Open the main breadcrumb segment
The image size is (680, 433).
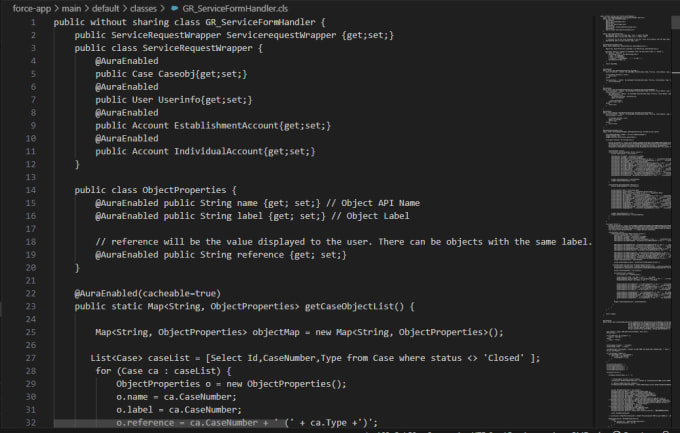point(71,8)
